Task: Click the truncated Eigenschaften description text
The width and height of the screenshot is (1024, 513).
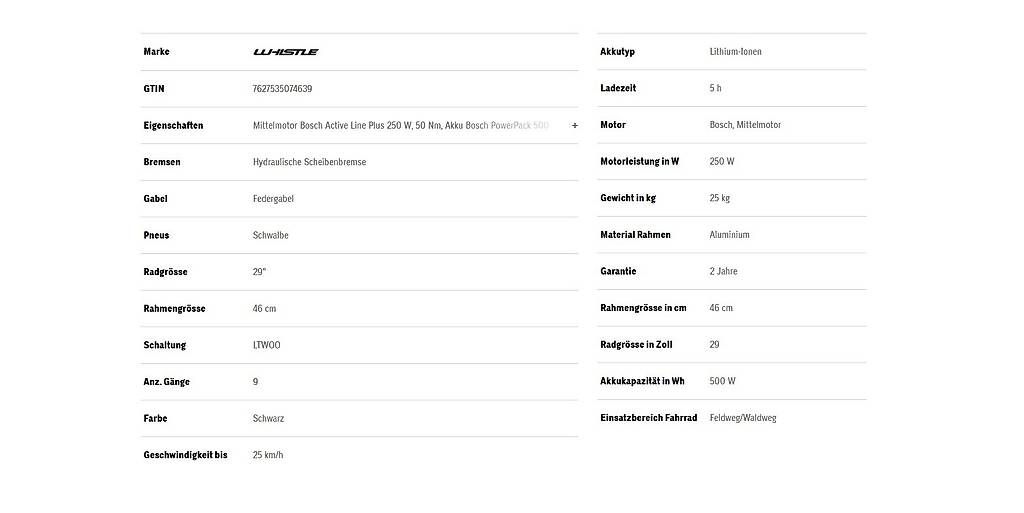Action: tap(400, 125)
